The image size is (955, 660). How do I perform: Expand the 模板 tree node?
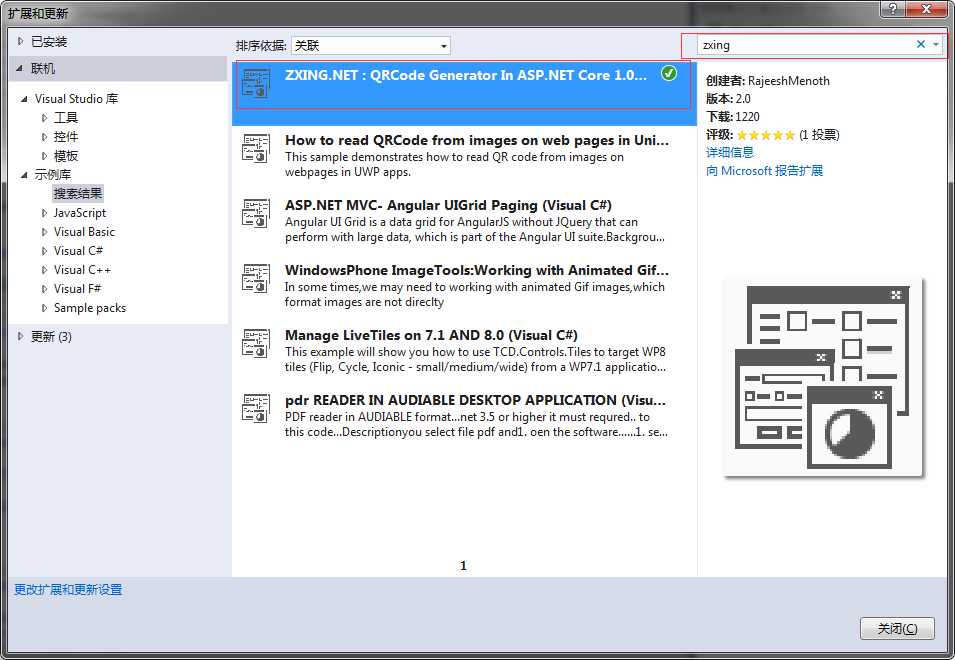click(44, 156)
